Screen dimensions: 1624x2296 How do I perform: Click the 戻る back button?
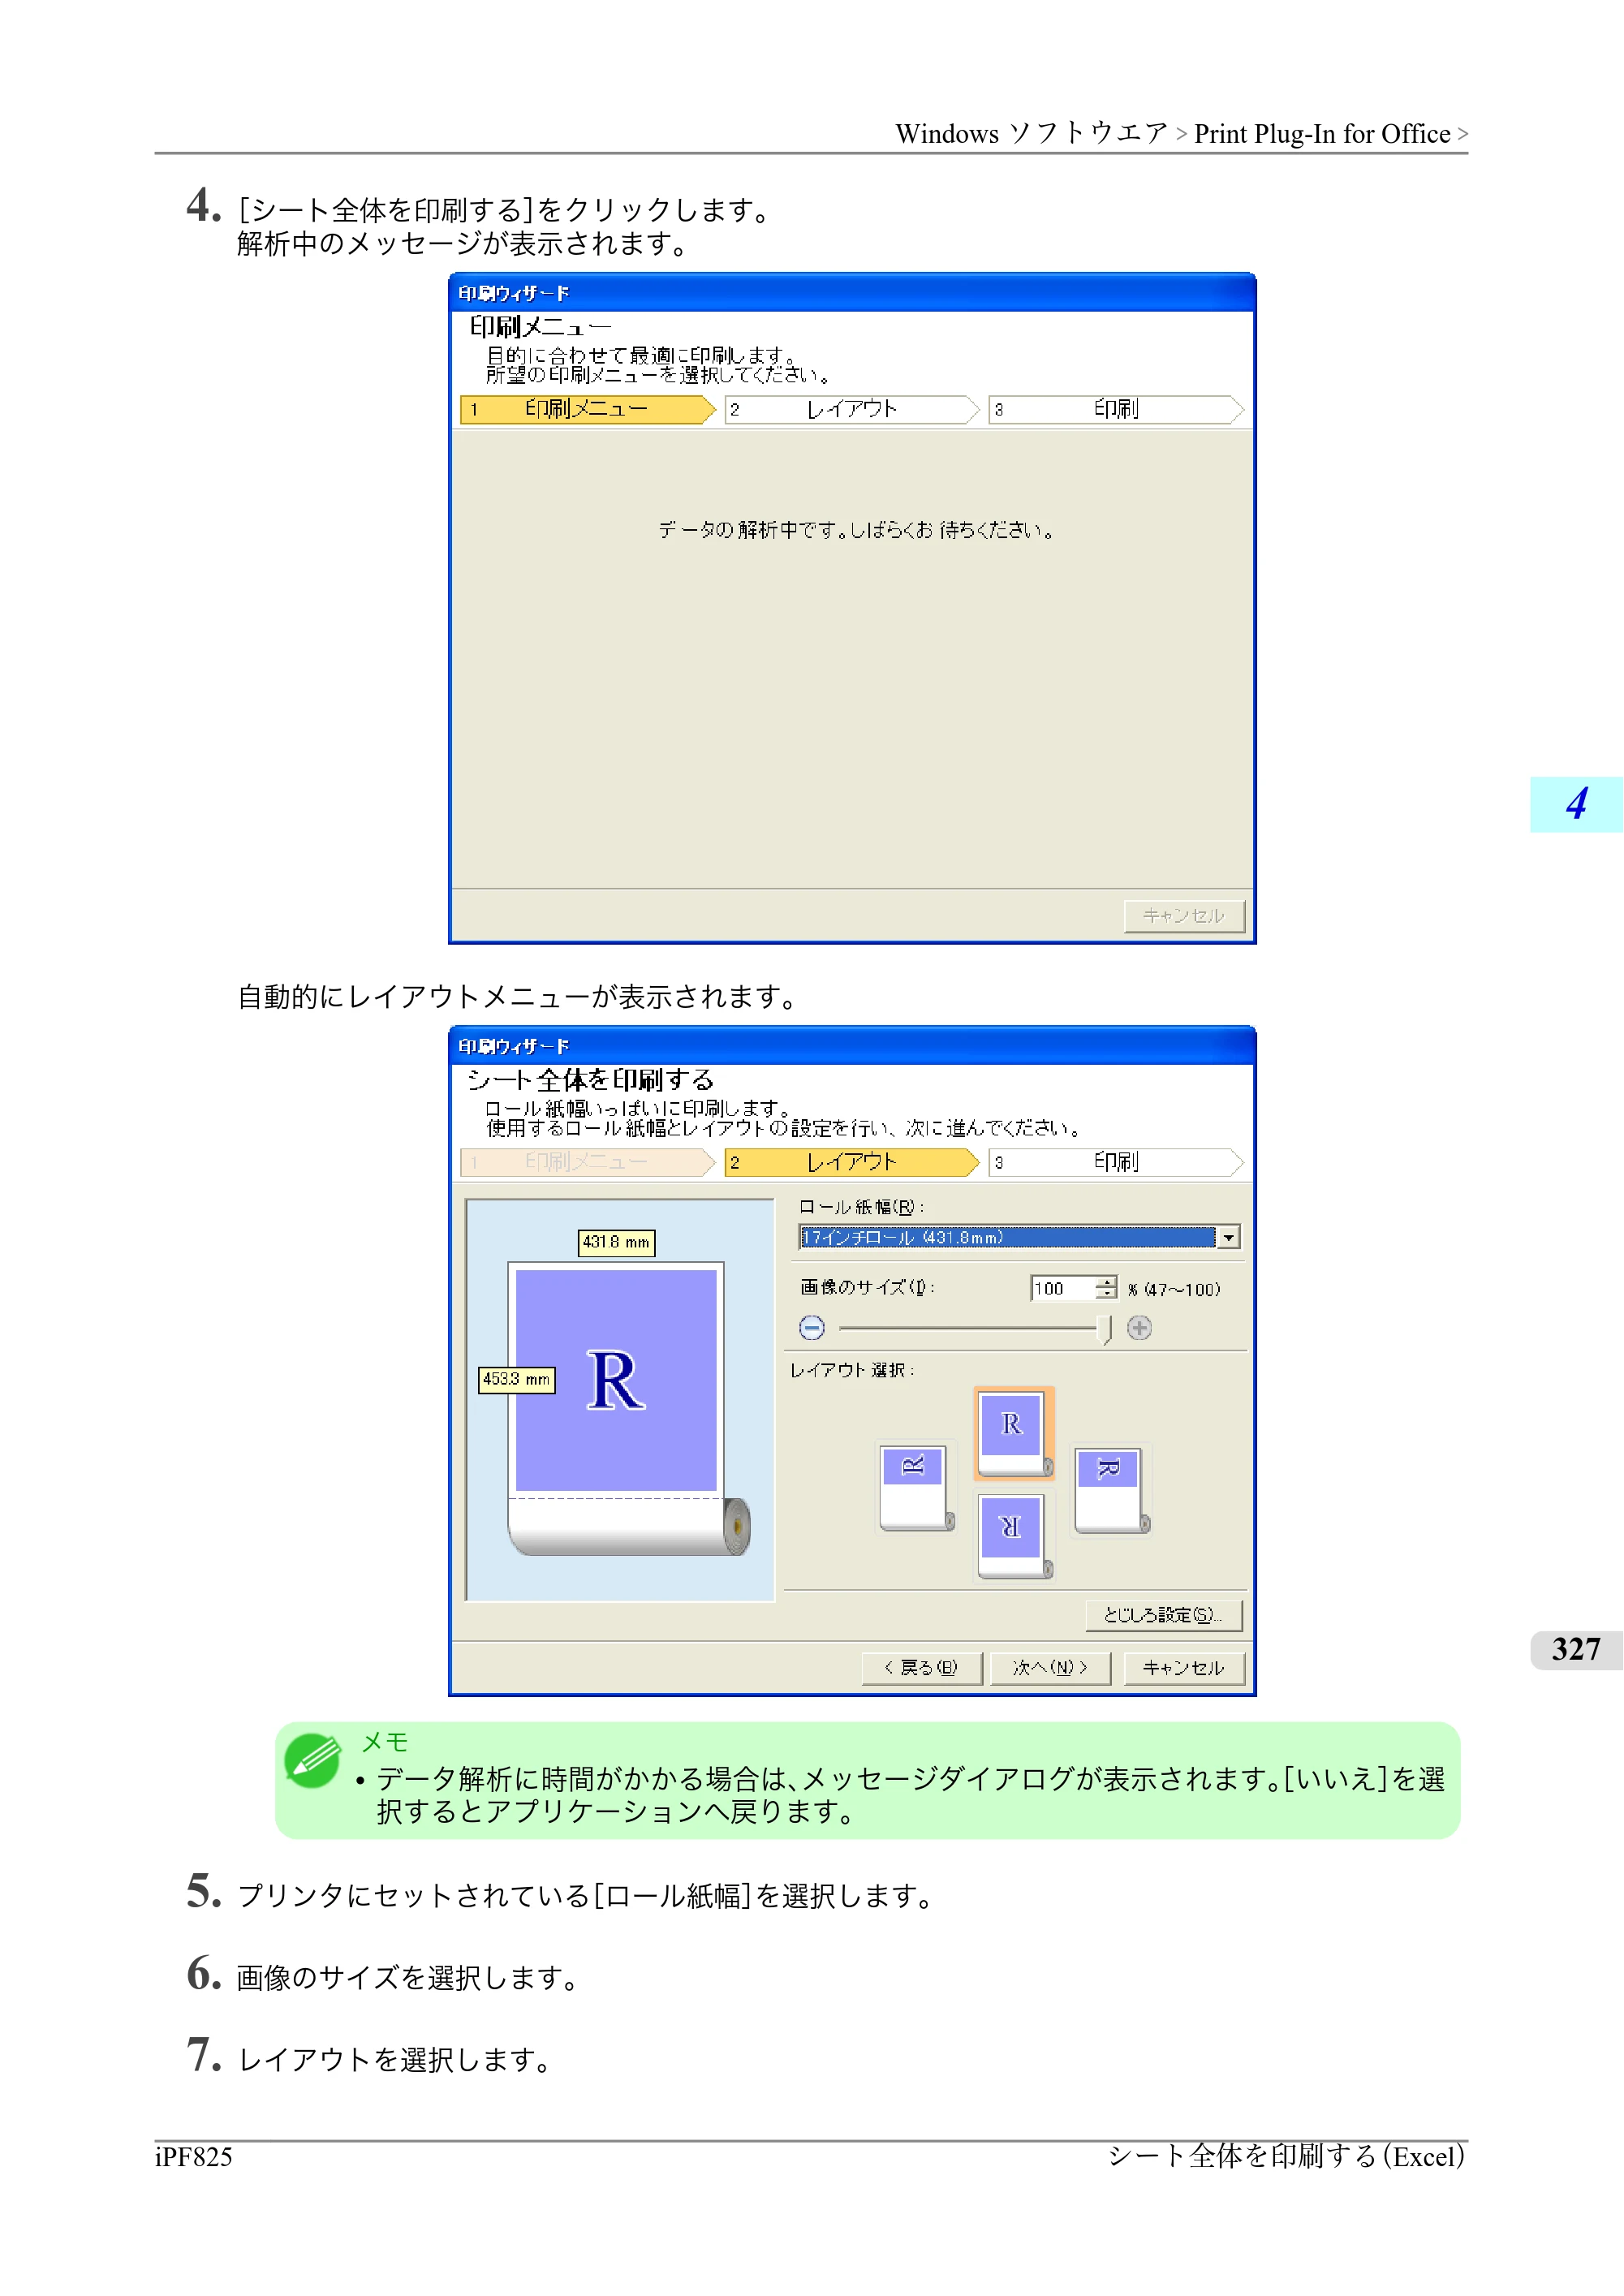[921, 1668]
